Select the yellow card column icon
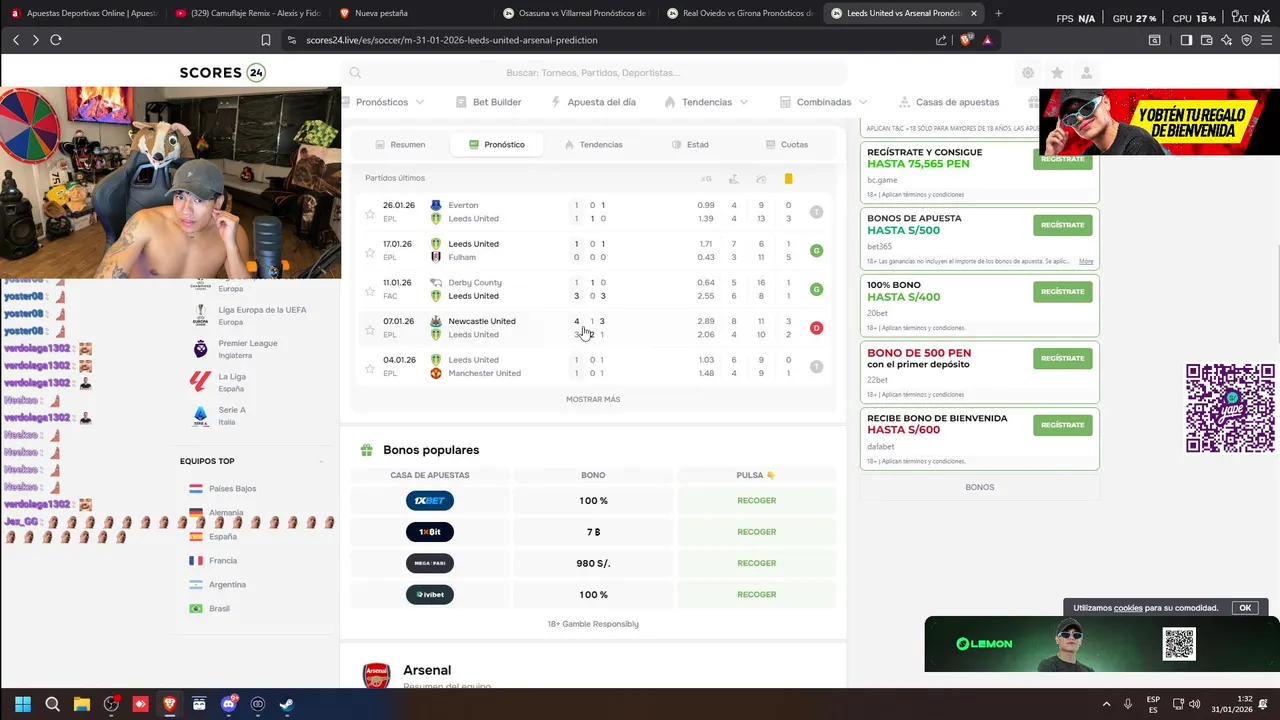 tap(788, 178)
